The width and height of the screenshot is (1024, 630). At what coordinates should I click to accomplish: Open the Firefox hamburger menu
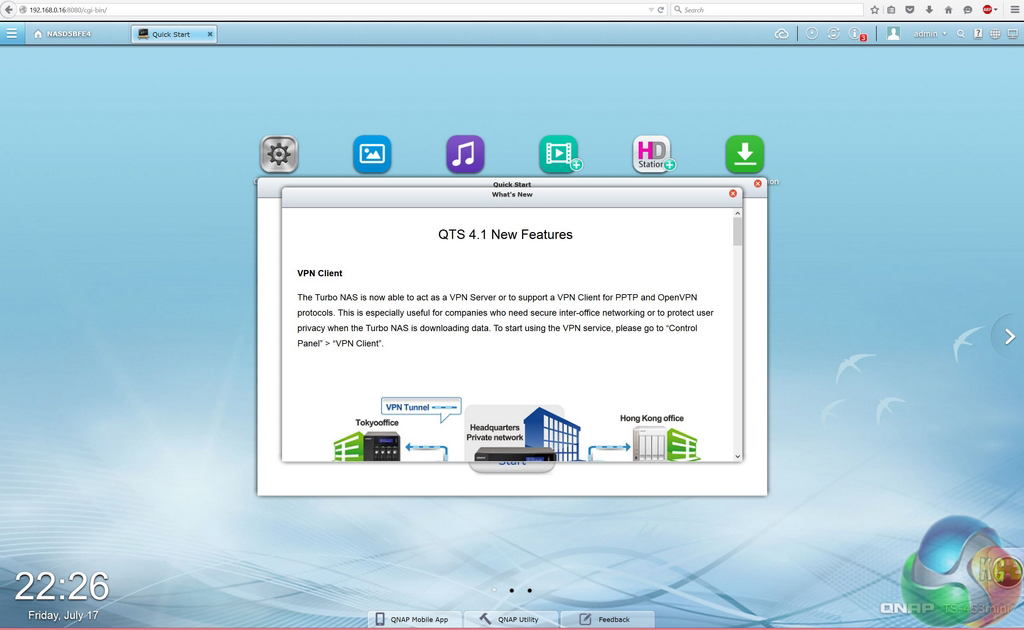tap(1014, 10)
